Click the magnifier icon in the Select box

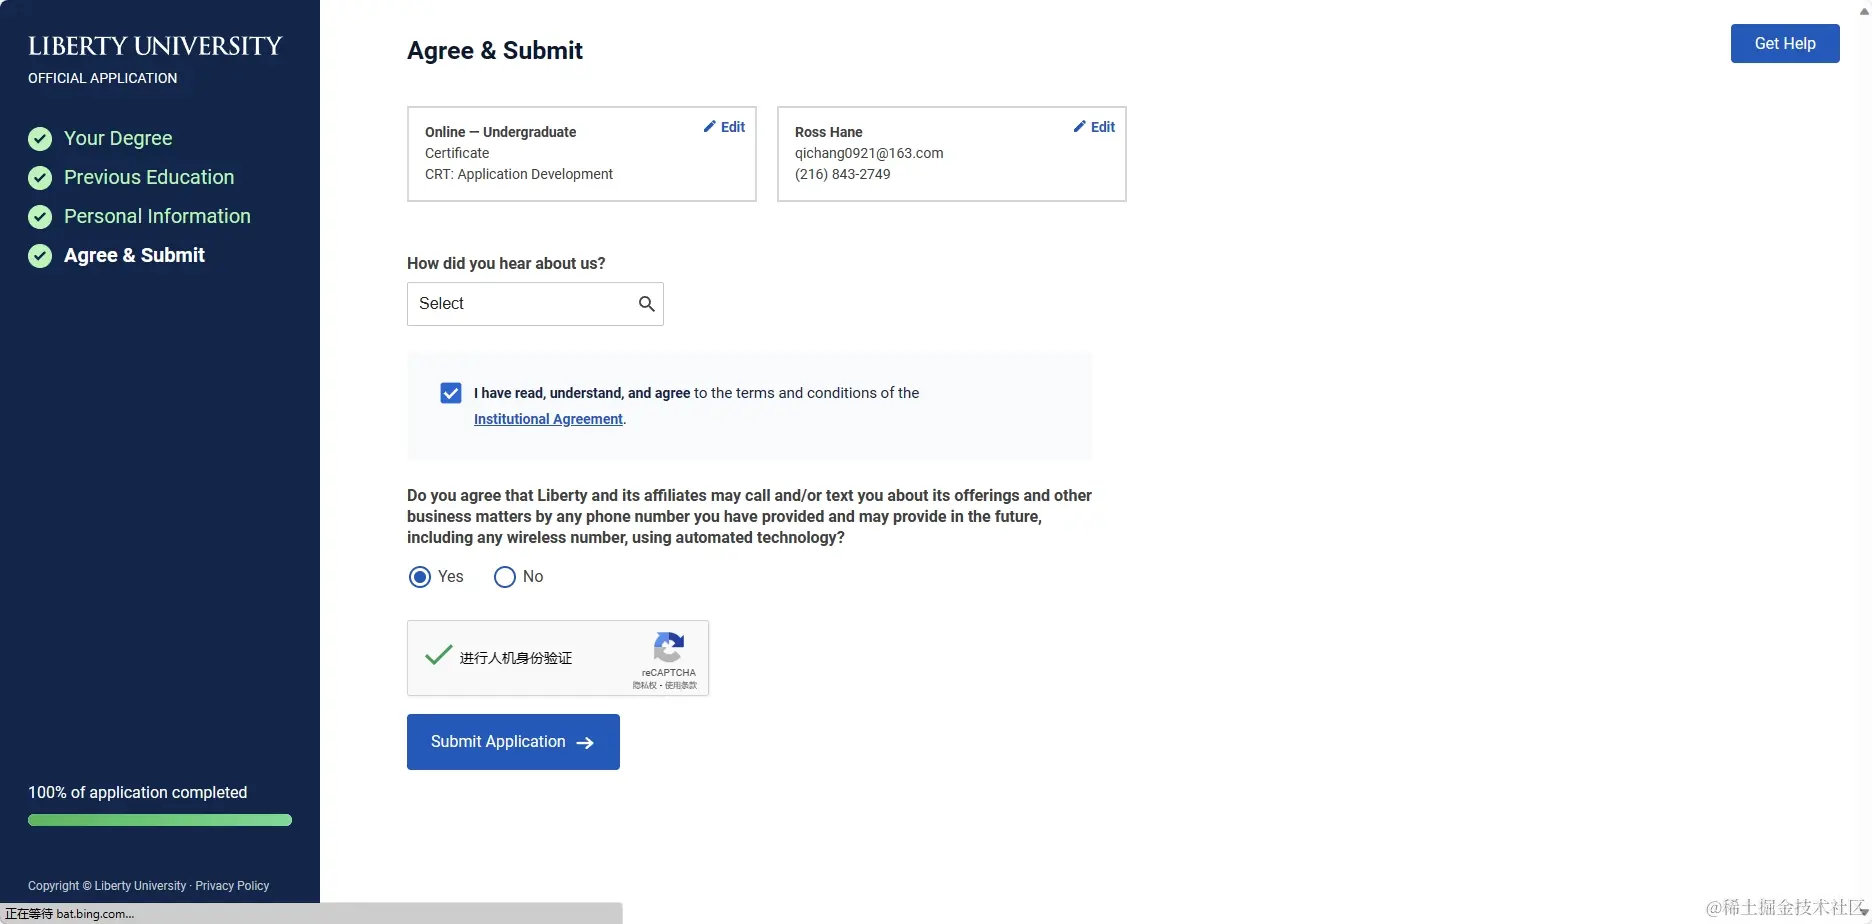[647, 304]
